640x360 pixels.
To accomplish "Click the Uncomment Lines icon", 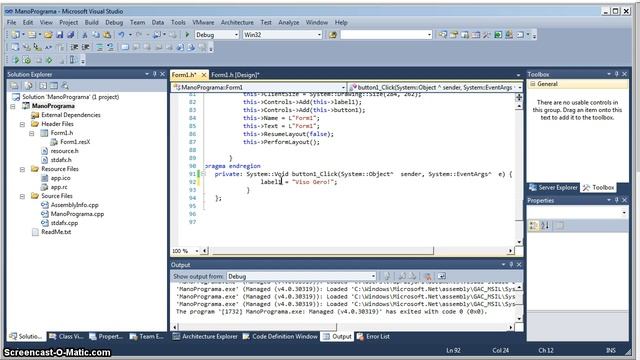I will tap(111, 47).
